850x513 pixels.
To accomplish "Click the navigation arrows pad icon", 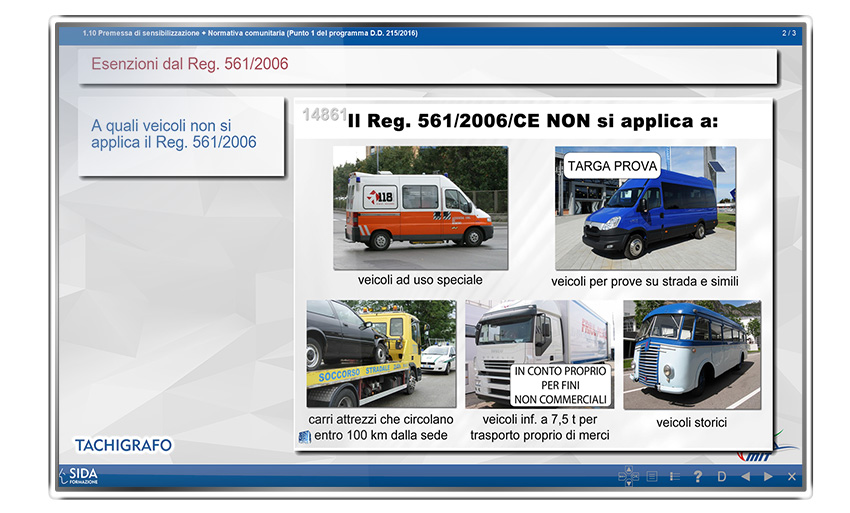I will point(628,477).
